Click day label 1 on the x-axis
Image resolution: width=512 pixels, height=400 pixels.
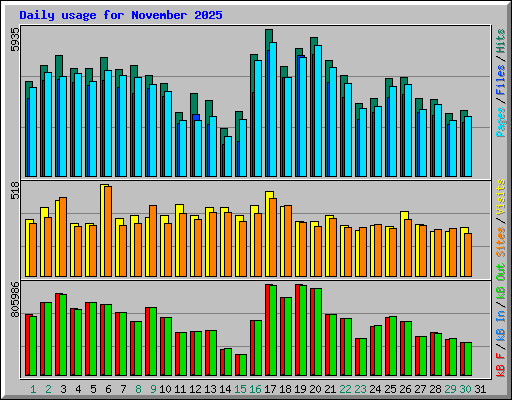33,389
